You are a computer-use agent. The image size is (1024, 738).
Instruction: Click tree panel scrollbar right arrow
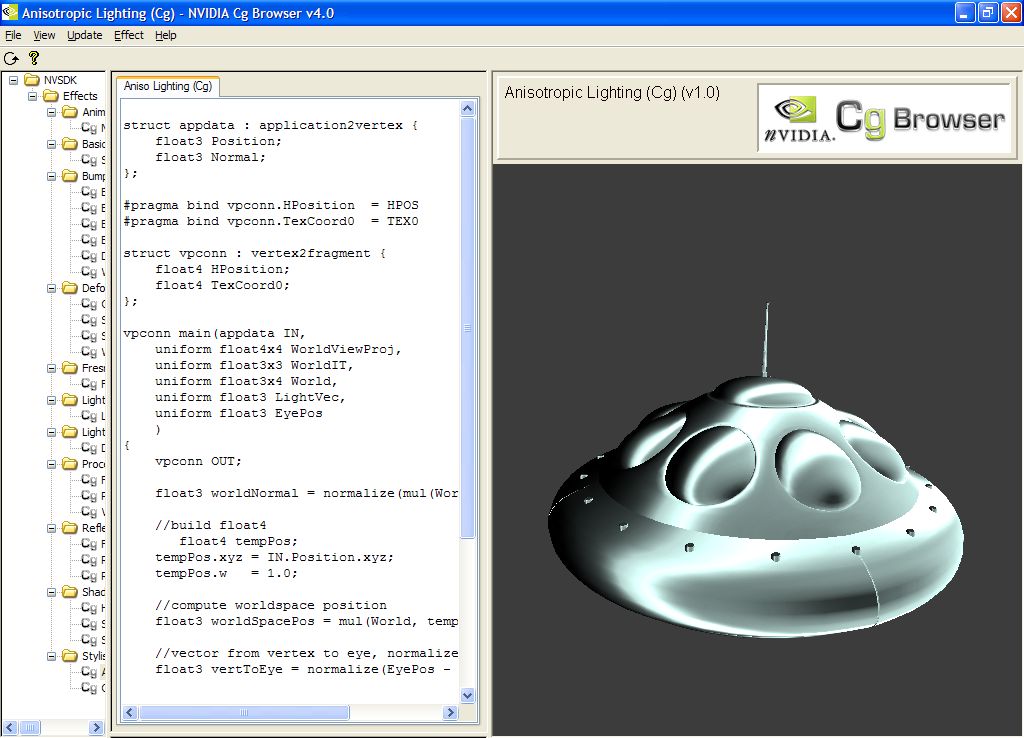(96, 727)
